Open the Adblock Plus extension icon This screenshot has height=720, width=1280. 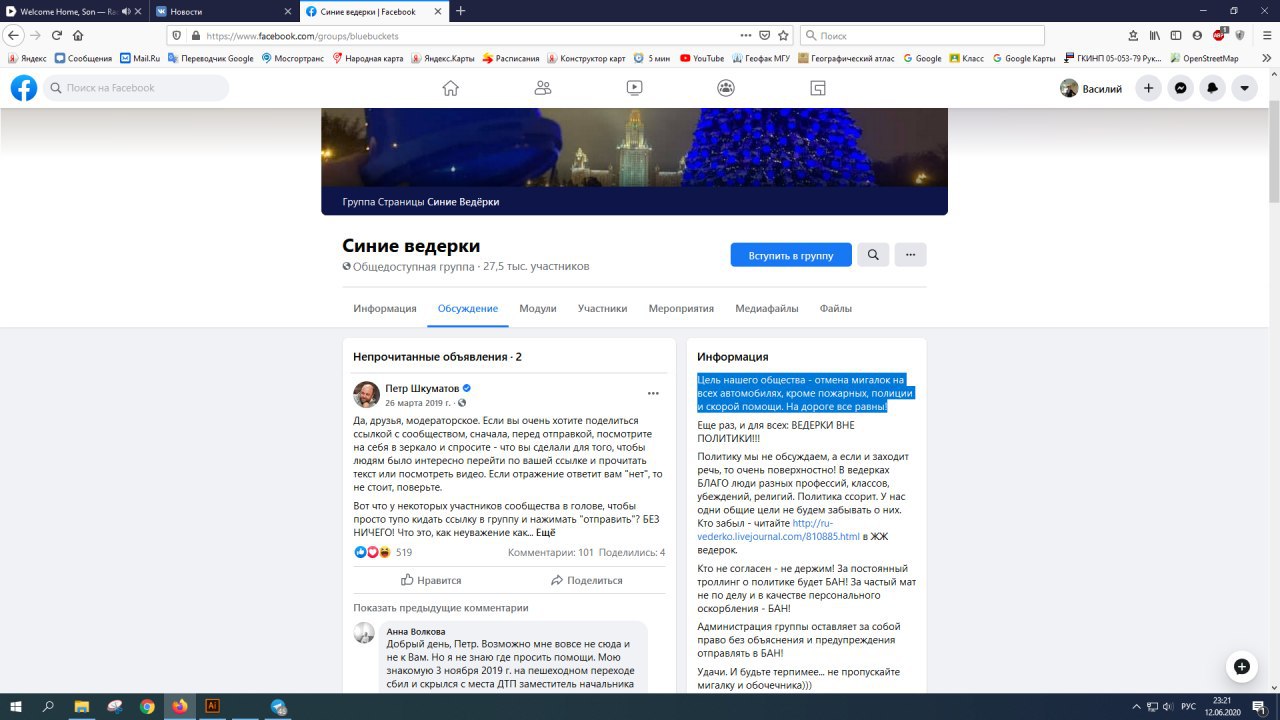(x=1219, y=35)
